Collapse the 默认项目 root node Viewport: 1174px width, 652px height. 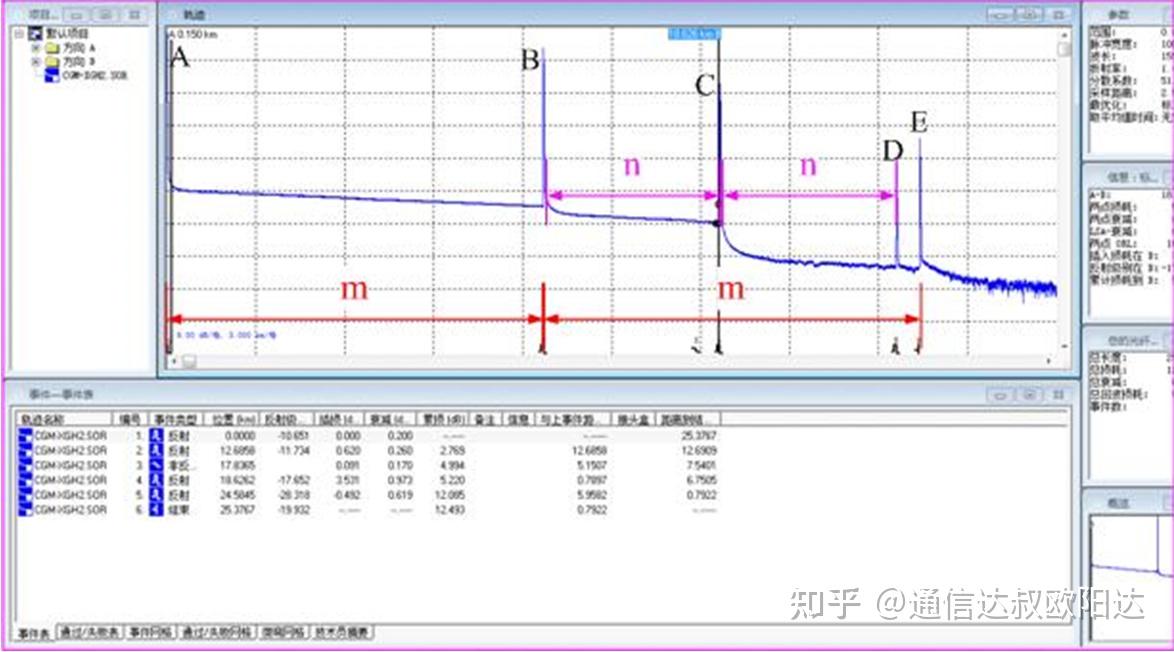[18, 33]
